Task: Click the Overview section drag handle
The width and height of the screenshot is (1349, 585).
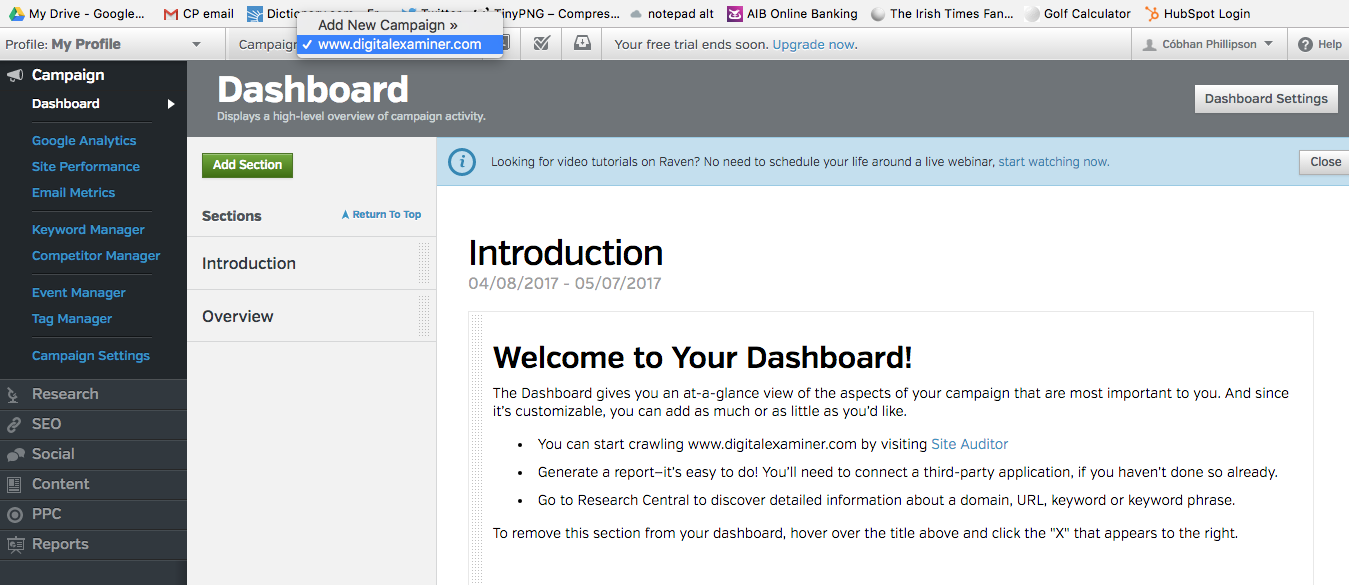Action: pos(424,316)
